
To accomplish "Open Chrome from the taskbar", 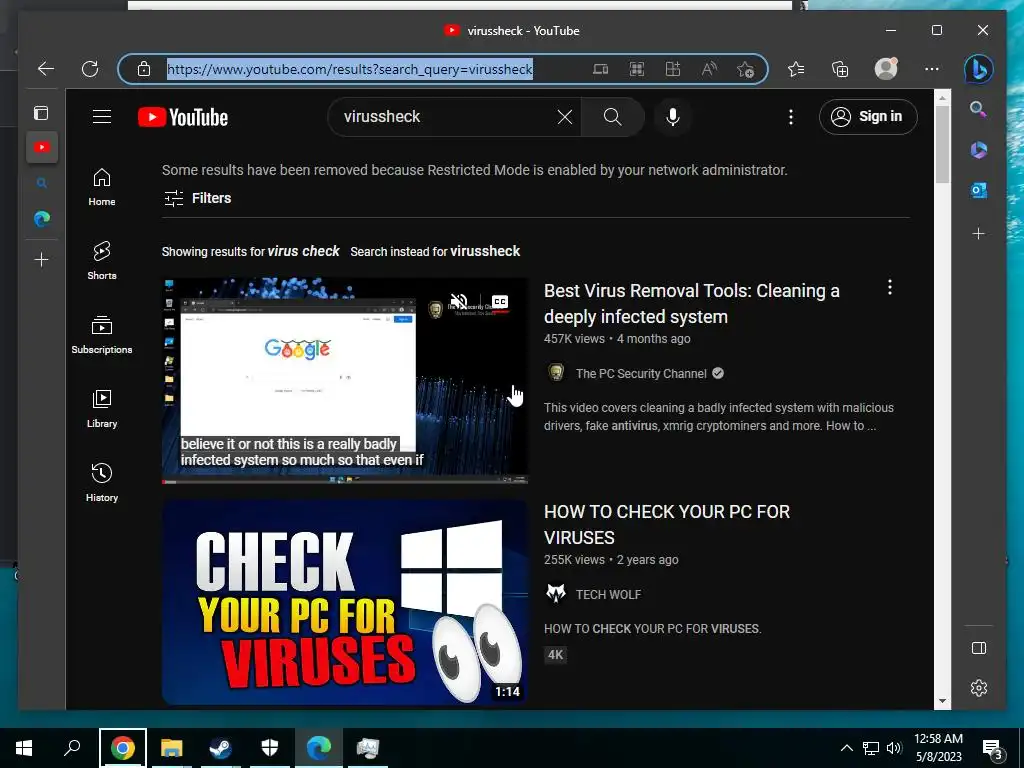I will [x=122, y=748].
